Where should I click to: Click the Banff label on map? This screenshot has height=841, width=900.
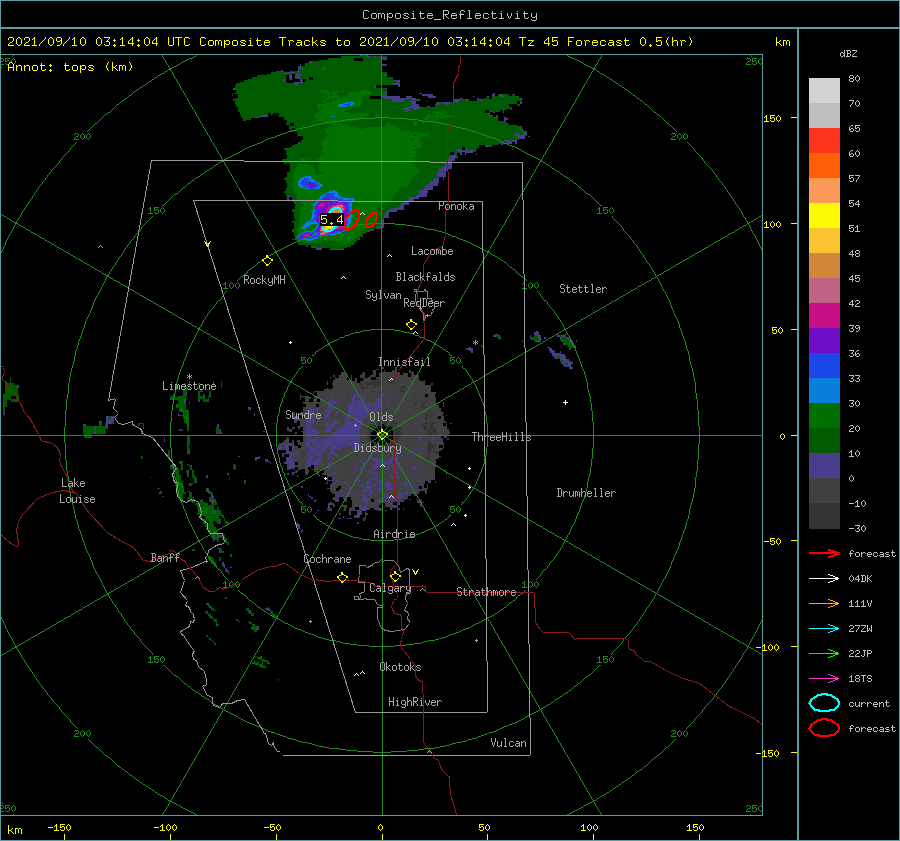165,557
